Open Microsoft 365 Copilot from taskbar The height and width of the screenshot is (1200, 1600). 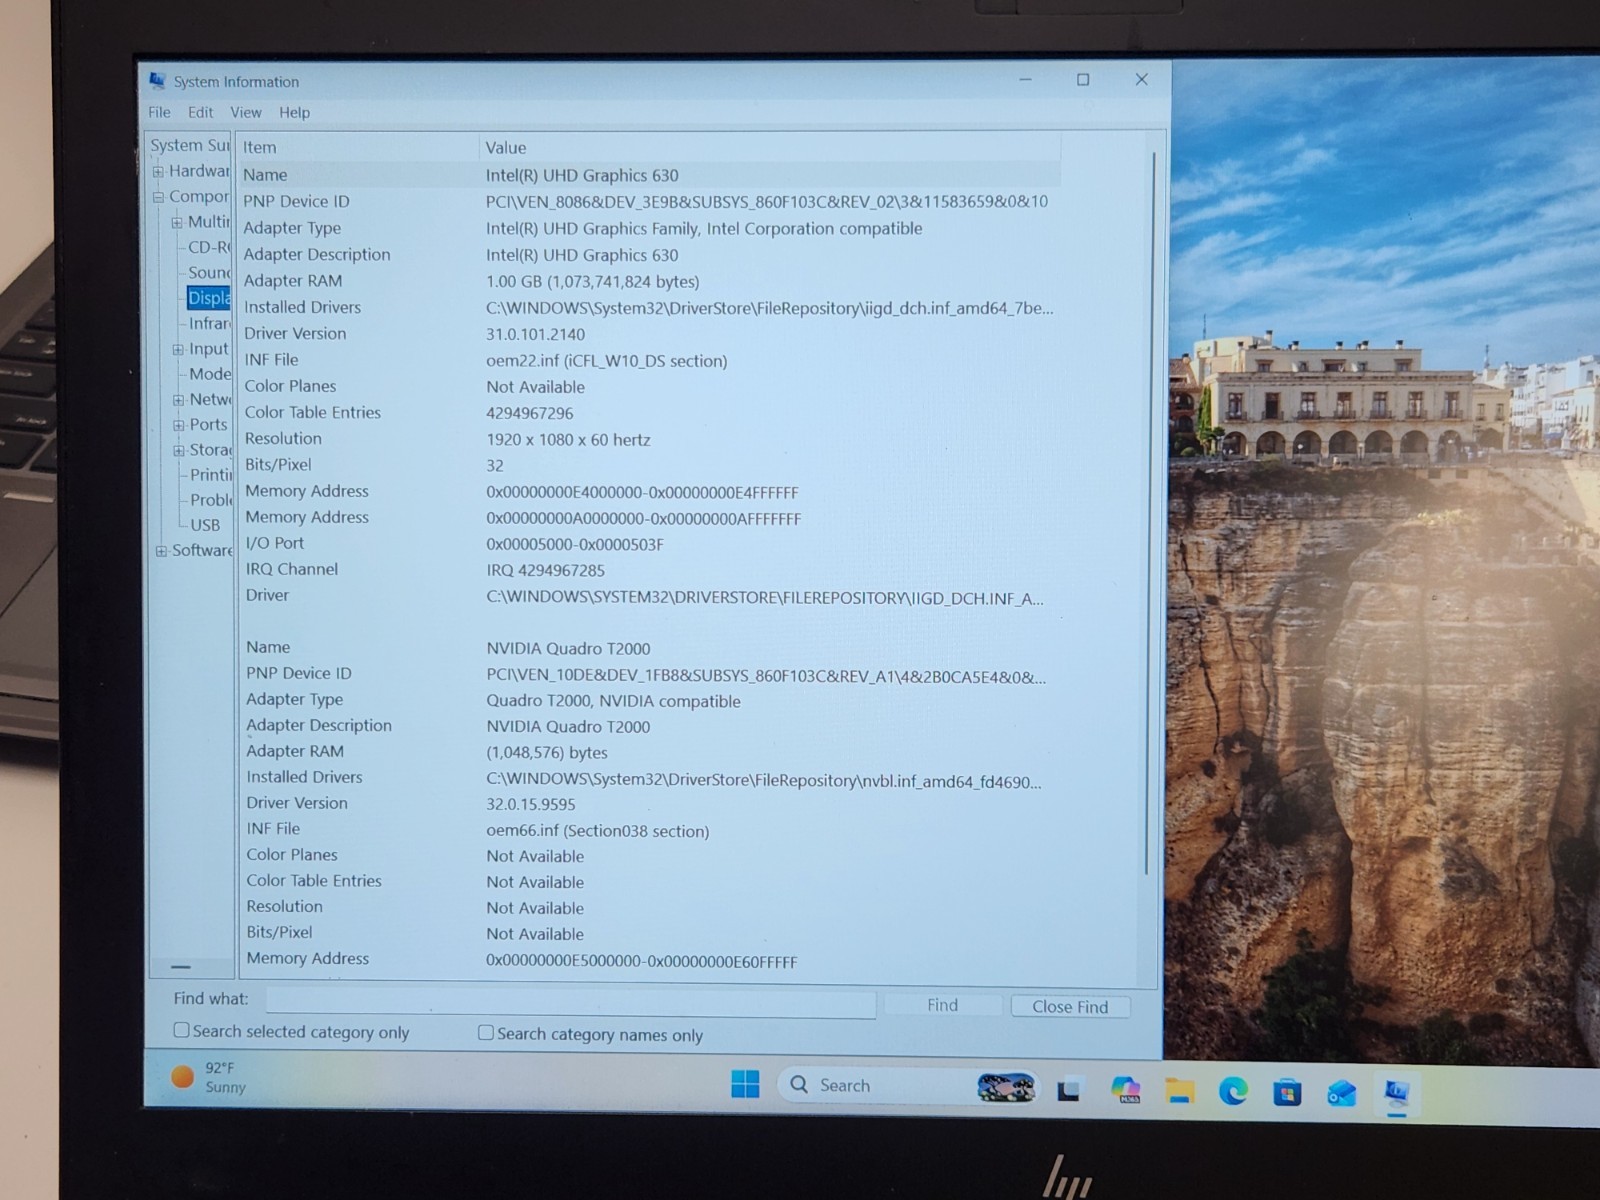pyautogui.click(x=1126, y=1089)
